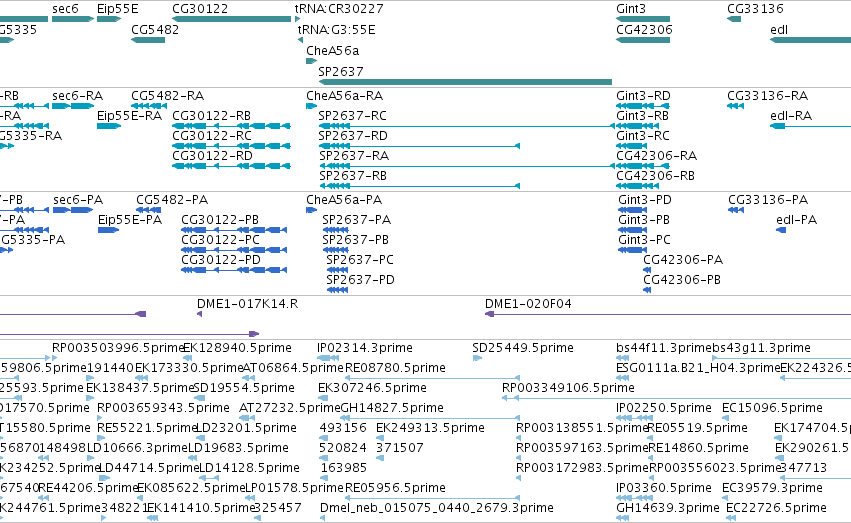The width and height of the screenshot is (851, 523).
Task: Select the GH14639.3prime EST label
Action: pos(668,508)
